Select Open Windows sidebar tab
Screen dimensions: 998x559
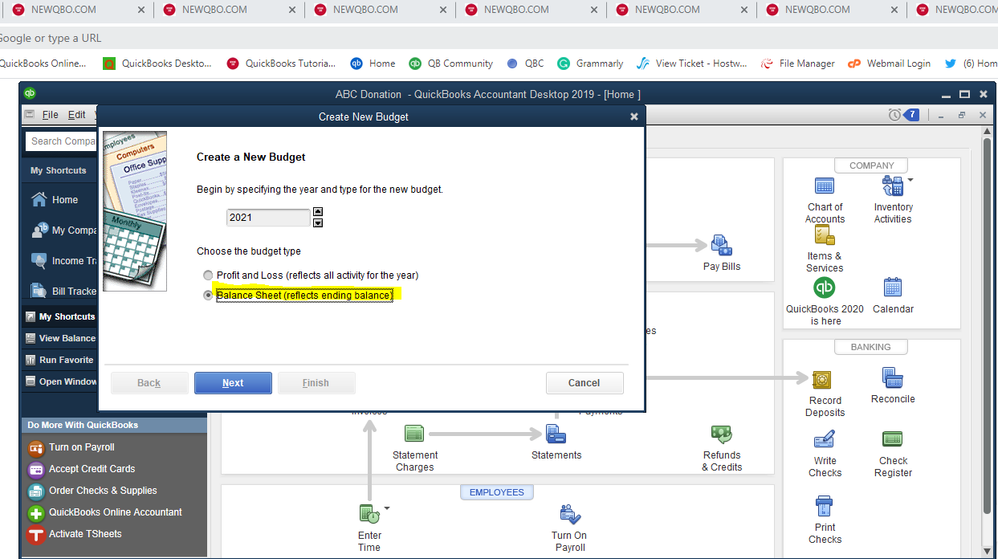[x=60, y=381]
